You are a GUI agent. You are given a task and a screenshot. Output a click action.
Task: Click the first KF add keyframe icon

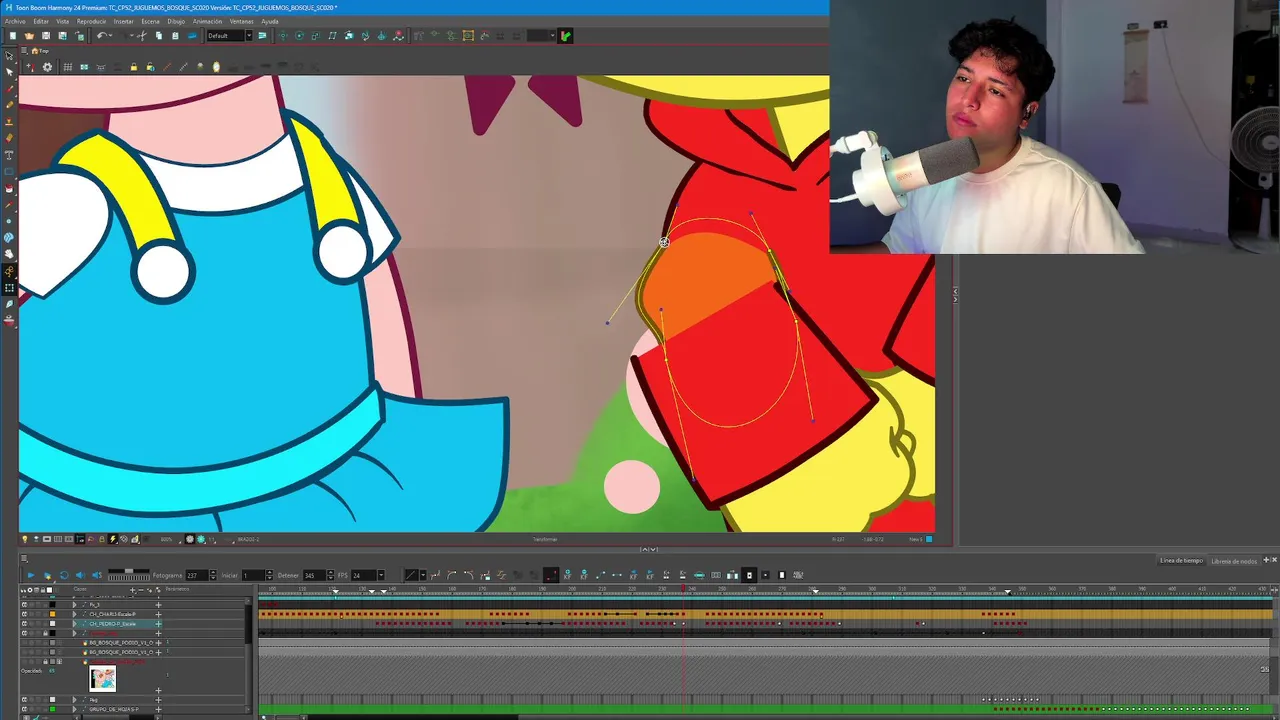567,575
